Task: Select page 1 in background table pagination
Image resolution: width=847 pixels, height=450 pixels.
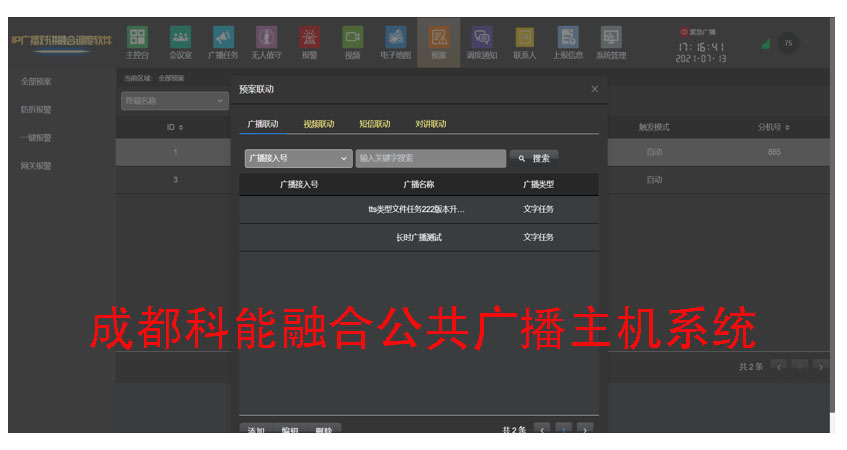Action: click(799, 367)
